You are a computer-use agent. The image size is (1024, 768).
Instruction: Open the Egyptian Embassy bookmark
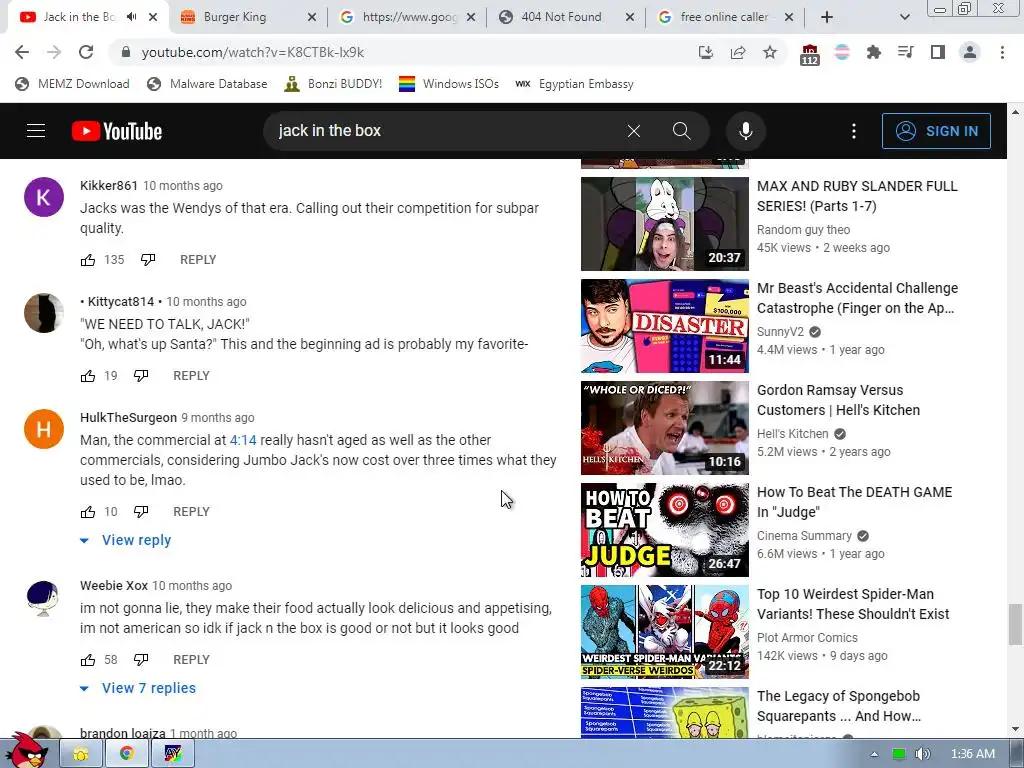tap(575, 84)
